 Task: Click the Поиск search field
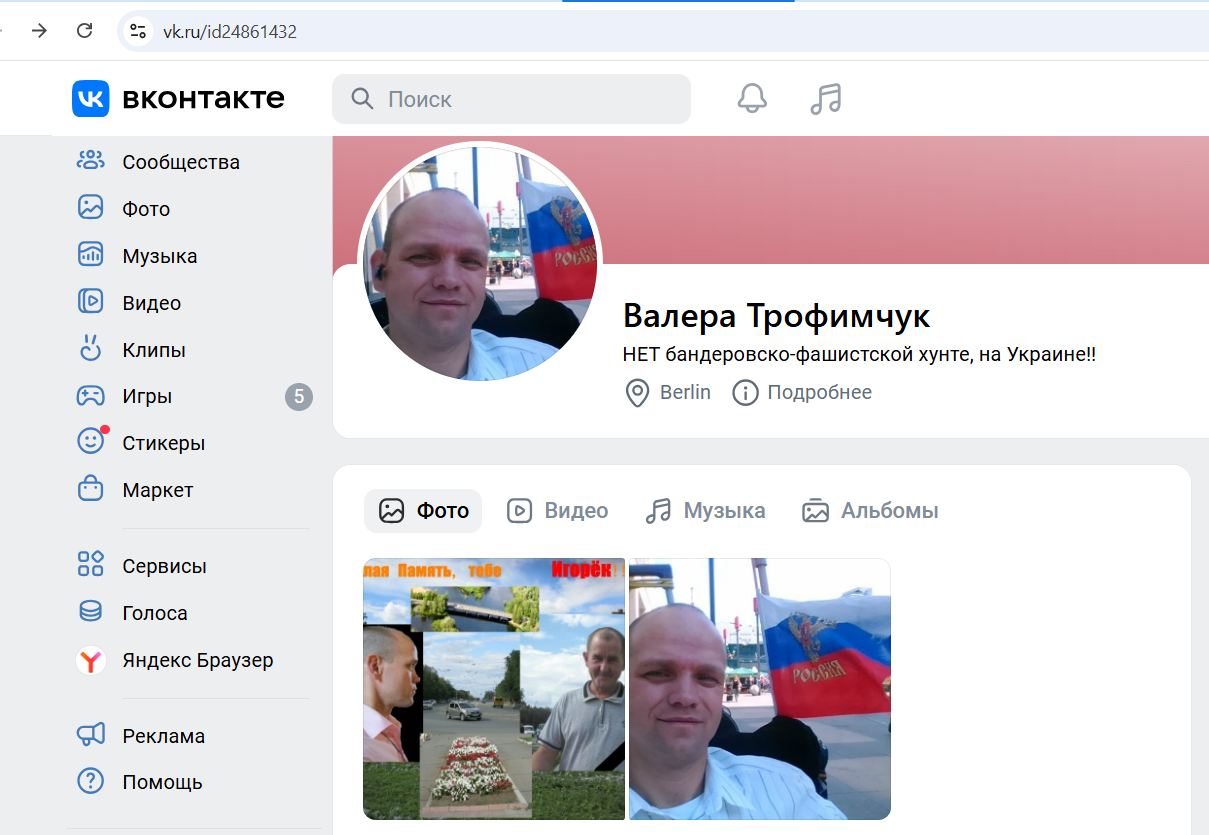tap(511, 99)
